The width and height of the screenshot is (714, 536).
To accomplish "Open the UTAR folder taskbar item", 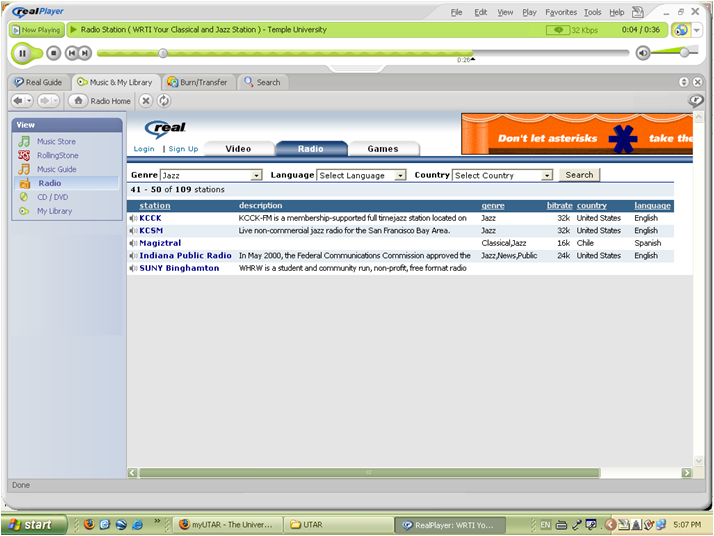I will pos(337,525).
